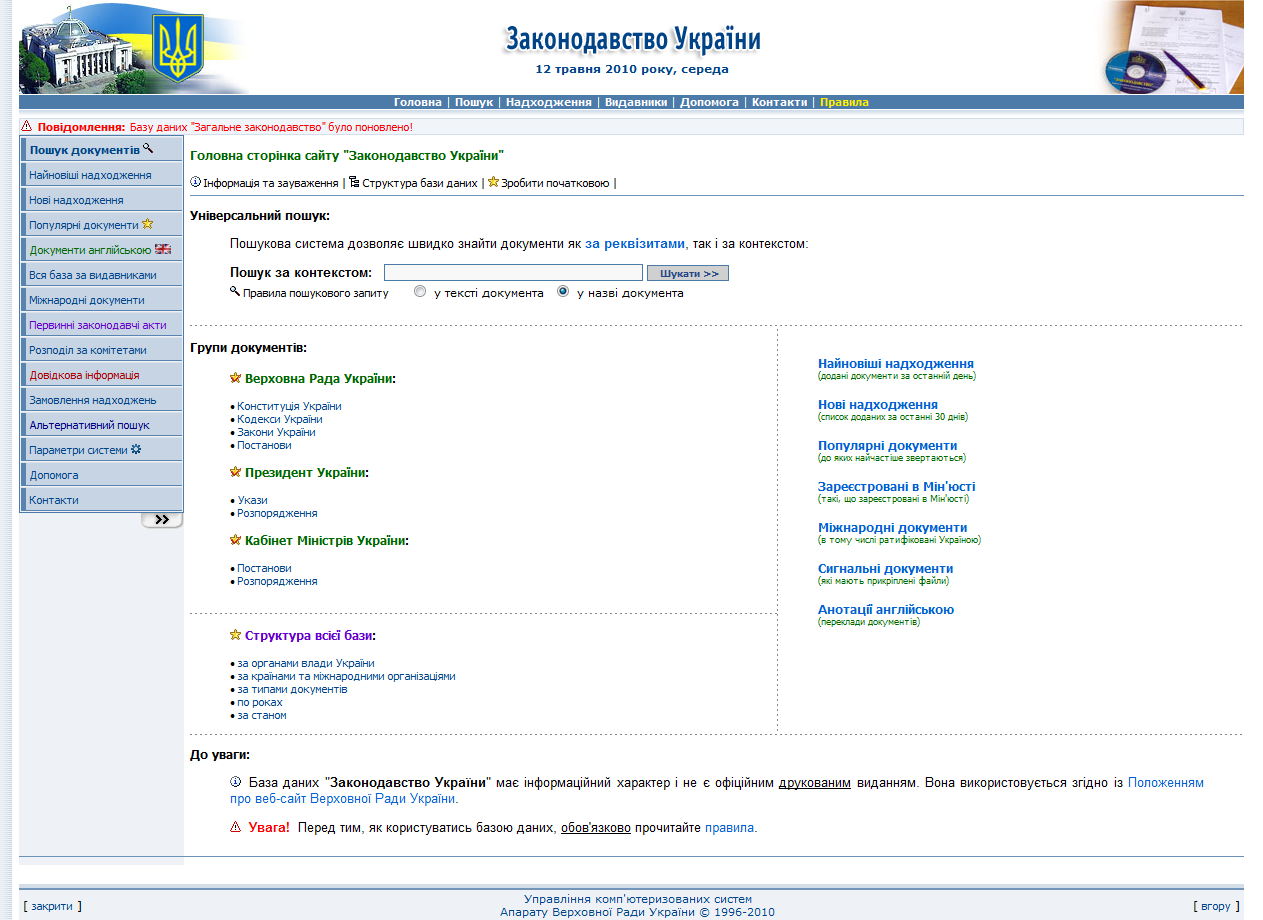Click the red warning icon beside Увага!
Viewport: 1263px width, 920px height.
point(236,827)
